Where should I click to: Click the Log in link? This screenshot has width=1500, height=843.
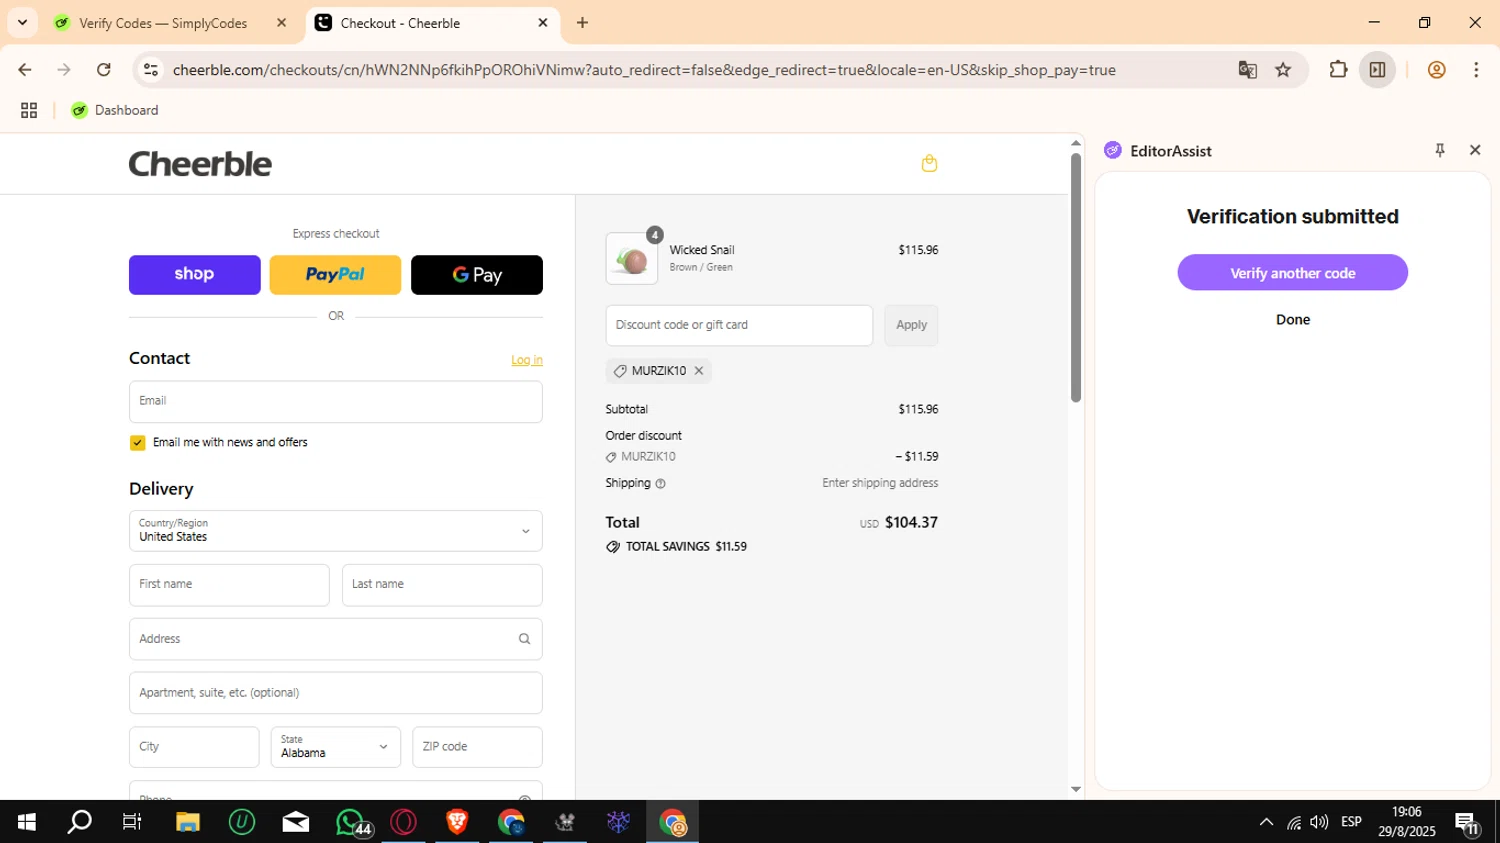click(527, 360)
